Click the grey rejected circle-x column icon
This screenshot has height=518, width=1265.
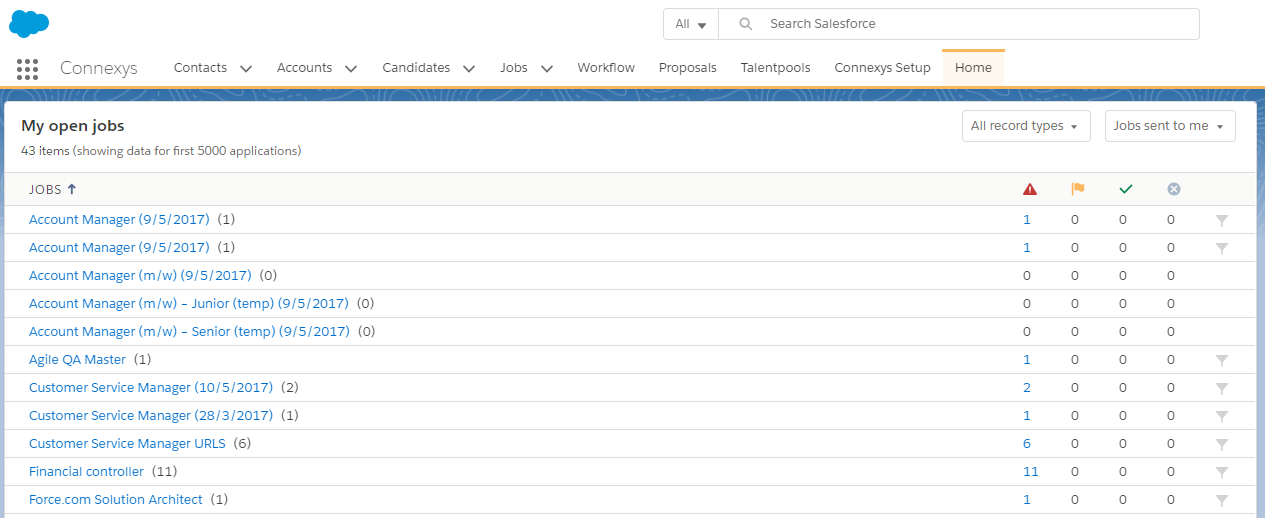pyautogui.click(x=1174, y=189)
